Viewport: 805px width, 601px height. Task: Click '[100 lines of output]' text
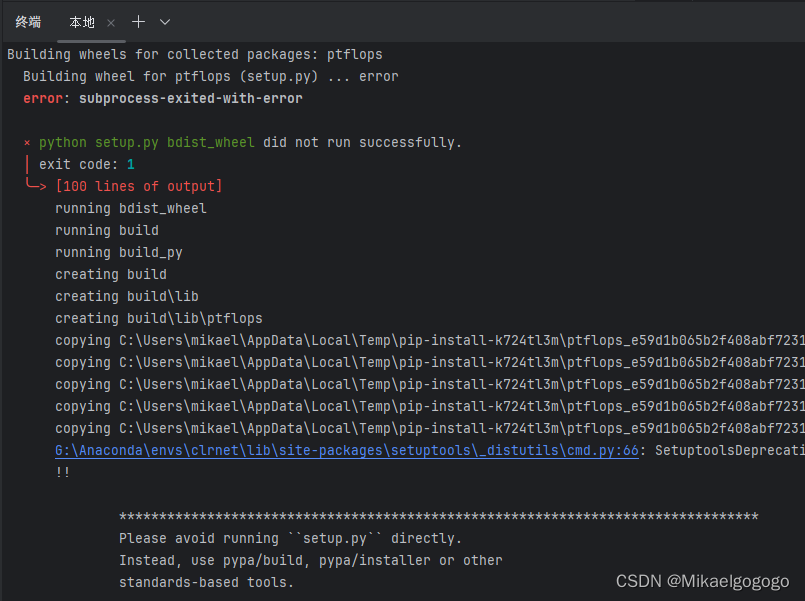click(139, 186)
